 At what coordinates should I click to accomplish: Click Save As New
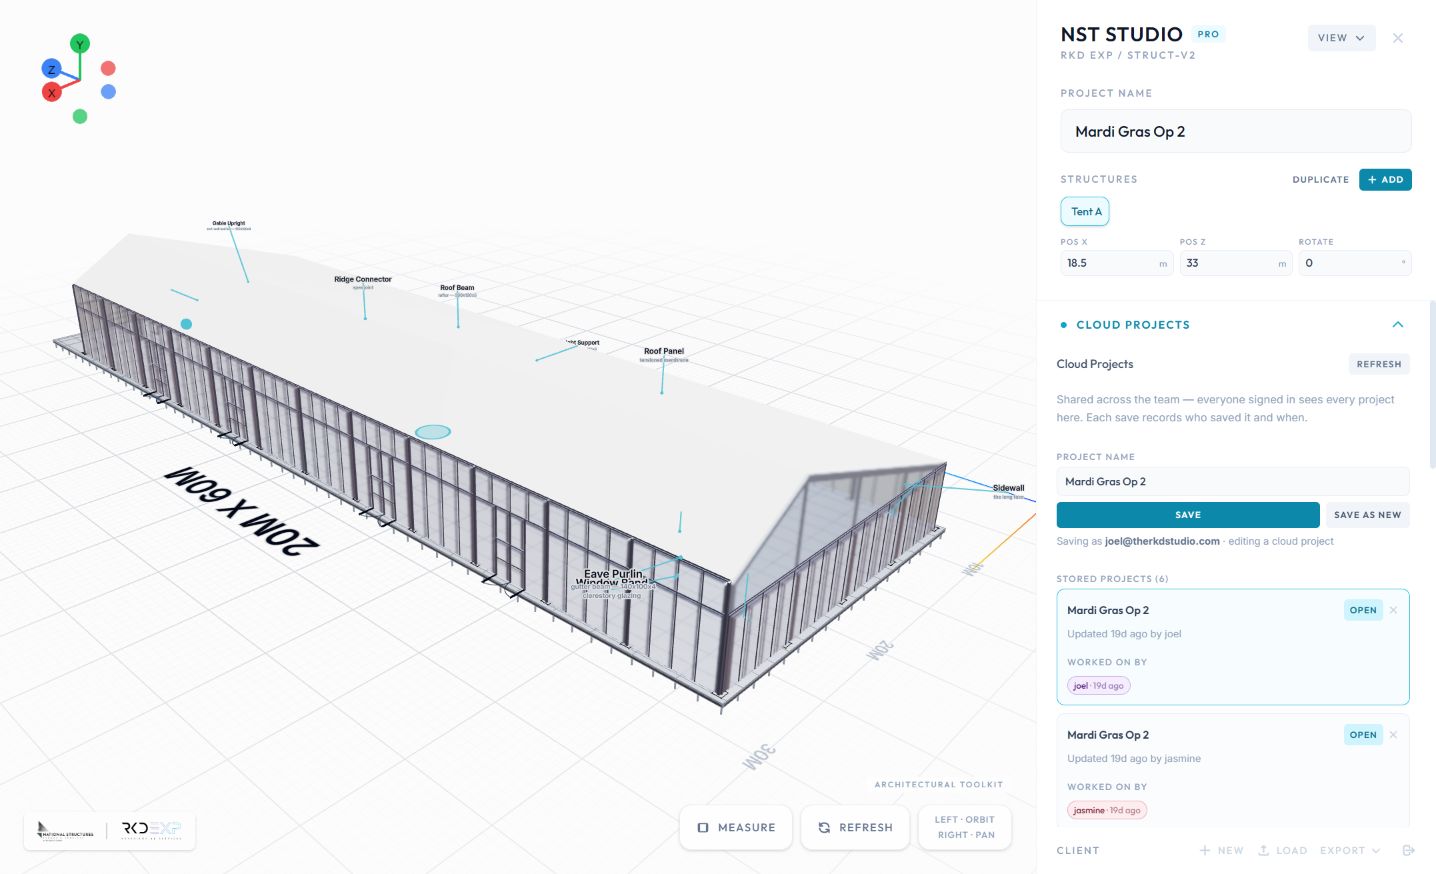tap(1367, 515)
